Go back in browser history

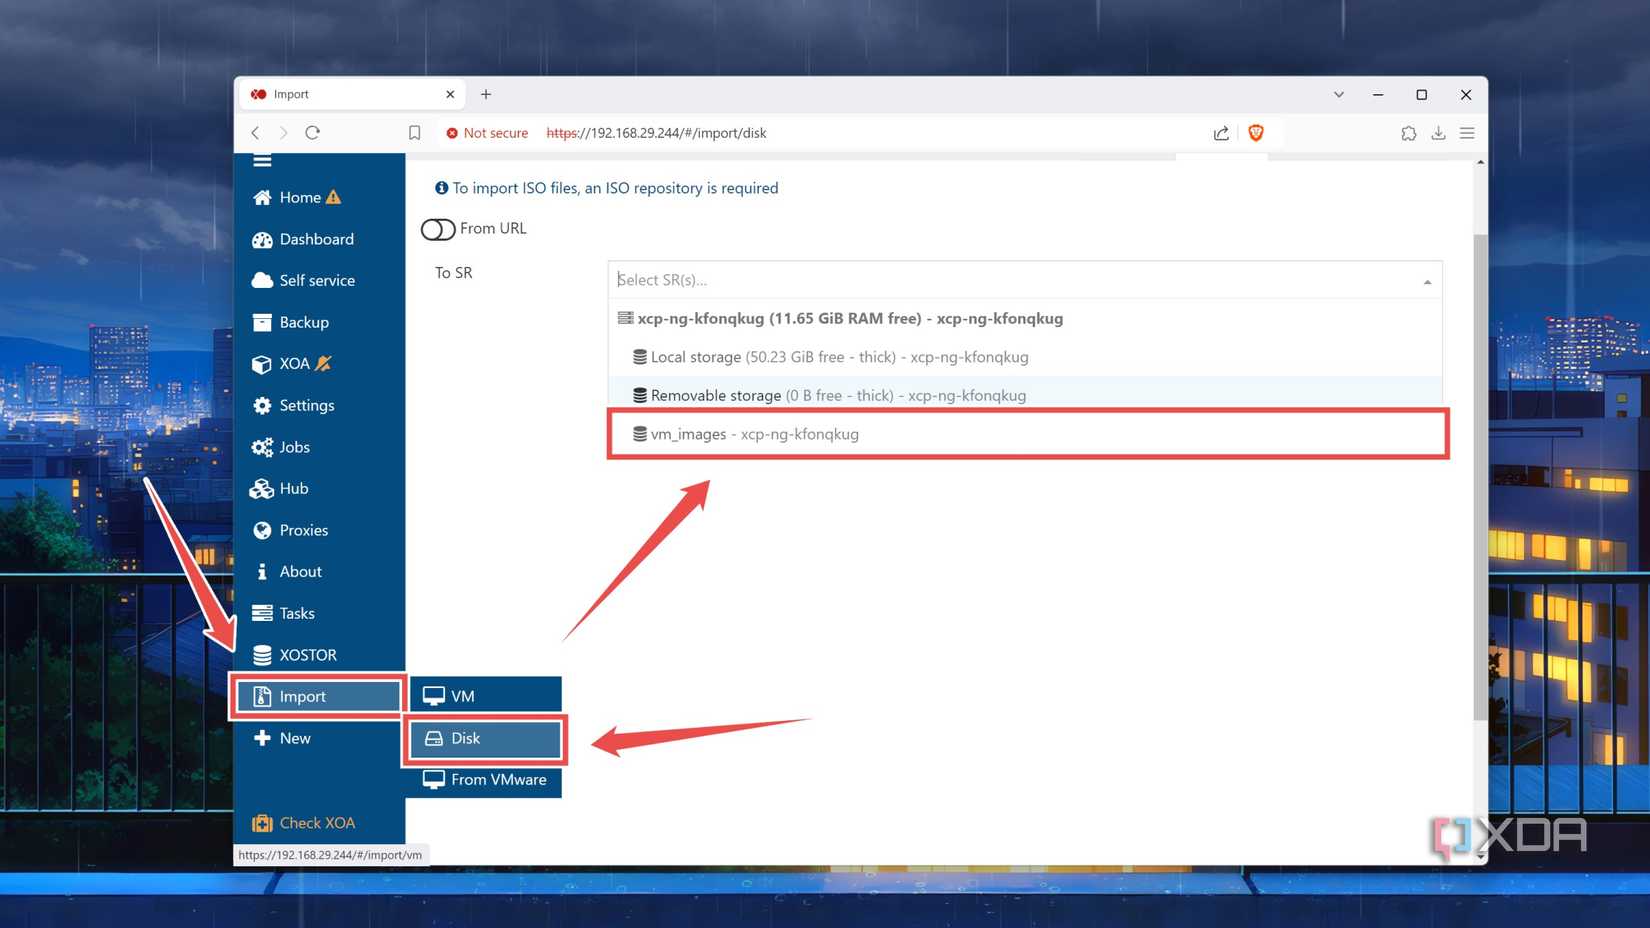point(256,133)
